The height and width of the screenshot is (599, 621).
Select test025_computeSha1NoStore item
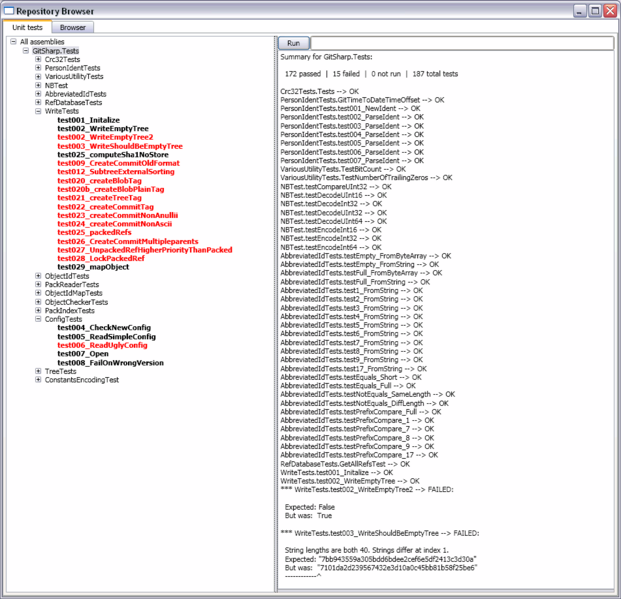coord(113,155)
